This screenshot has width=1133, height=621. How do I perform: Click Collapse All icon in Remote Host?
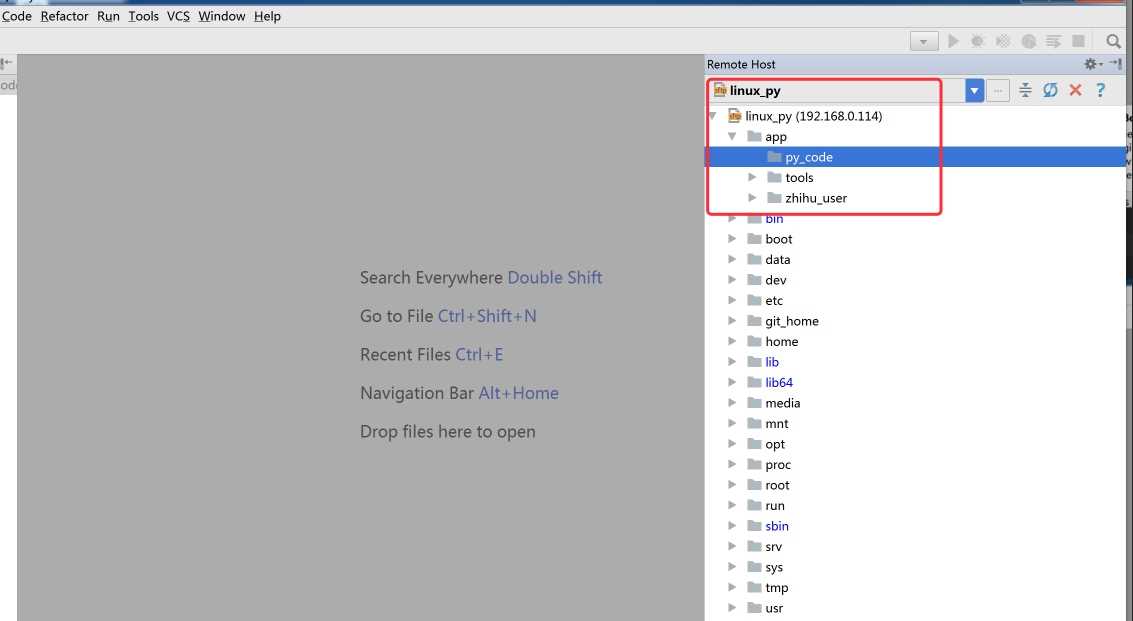1025,90
